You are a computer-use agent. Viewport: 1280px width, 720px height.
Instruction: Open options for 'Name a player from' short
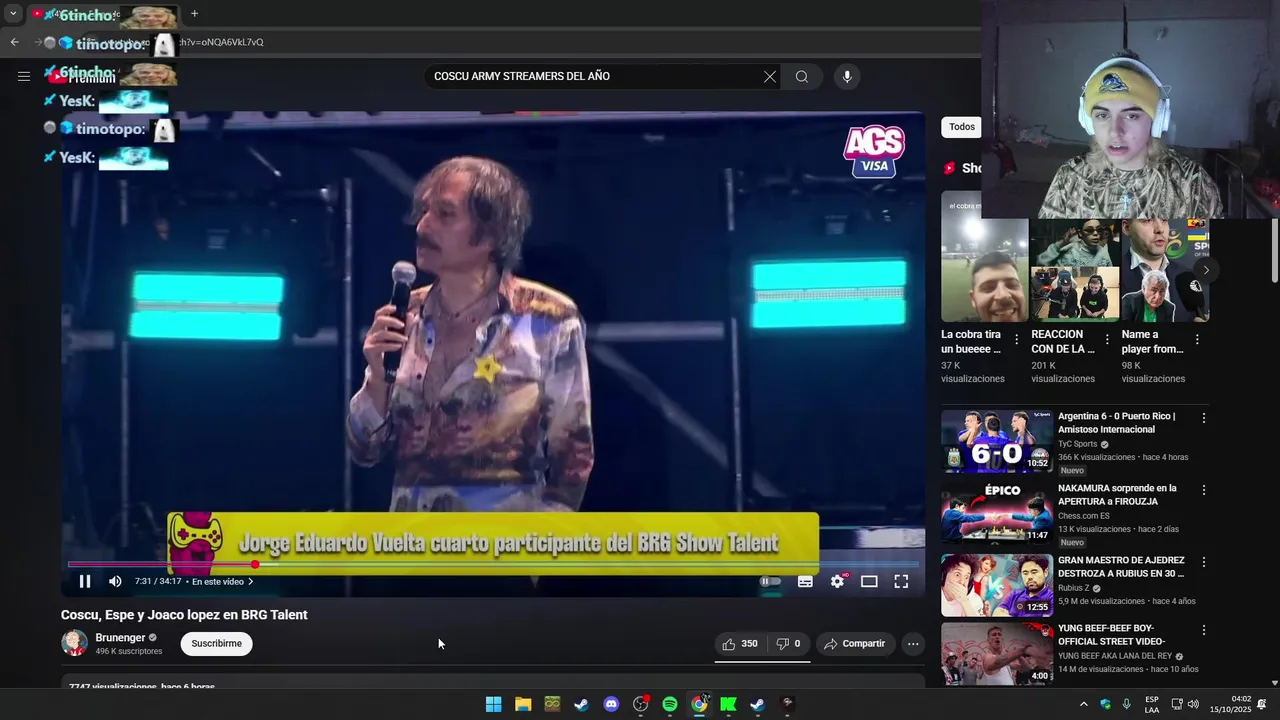coord(1197,340)
